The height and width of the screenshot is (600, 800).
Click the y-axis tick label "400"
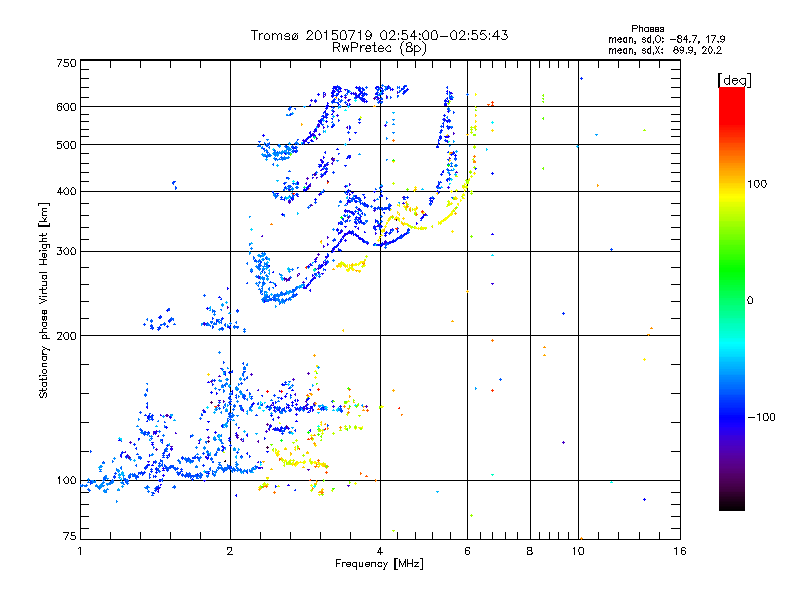[x=66, y=191]
